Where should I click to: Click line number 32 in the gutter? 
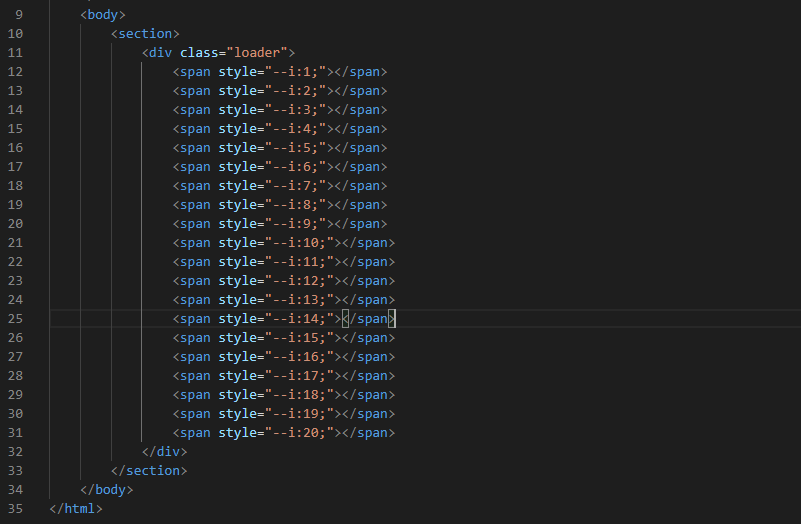pyautogui.click(x=15, y=451)
